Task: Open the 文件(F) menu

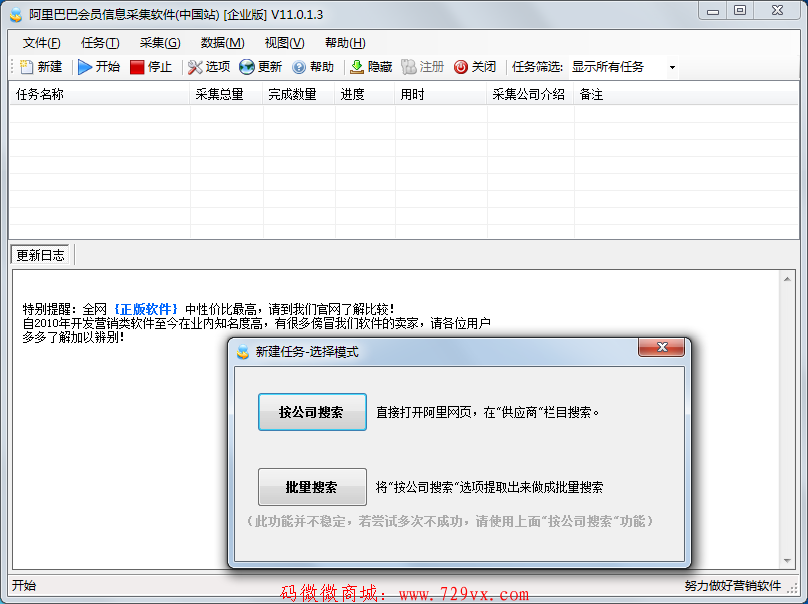Action: pyautogui.click(x=41, y=43)
